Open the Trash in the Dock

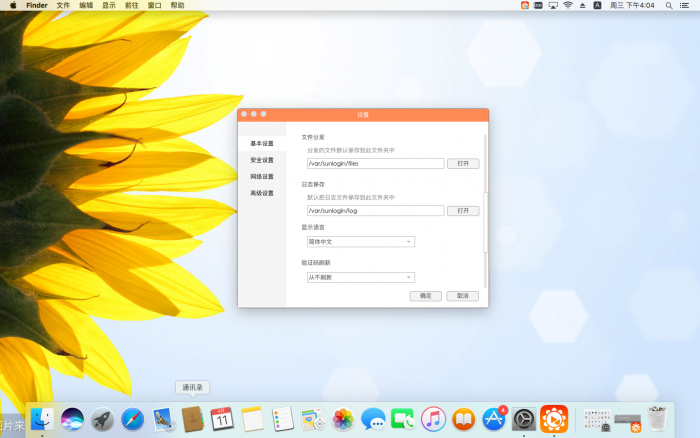point(657,419)
